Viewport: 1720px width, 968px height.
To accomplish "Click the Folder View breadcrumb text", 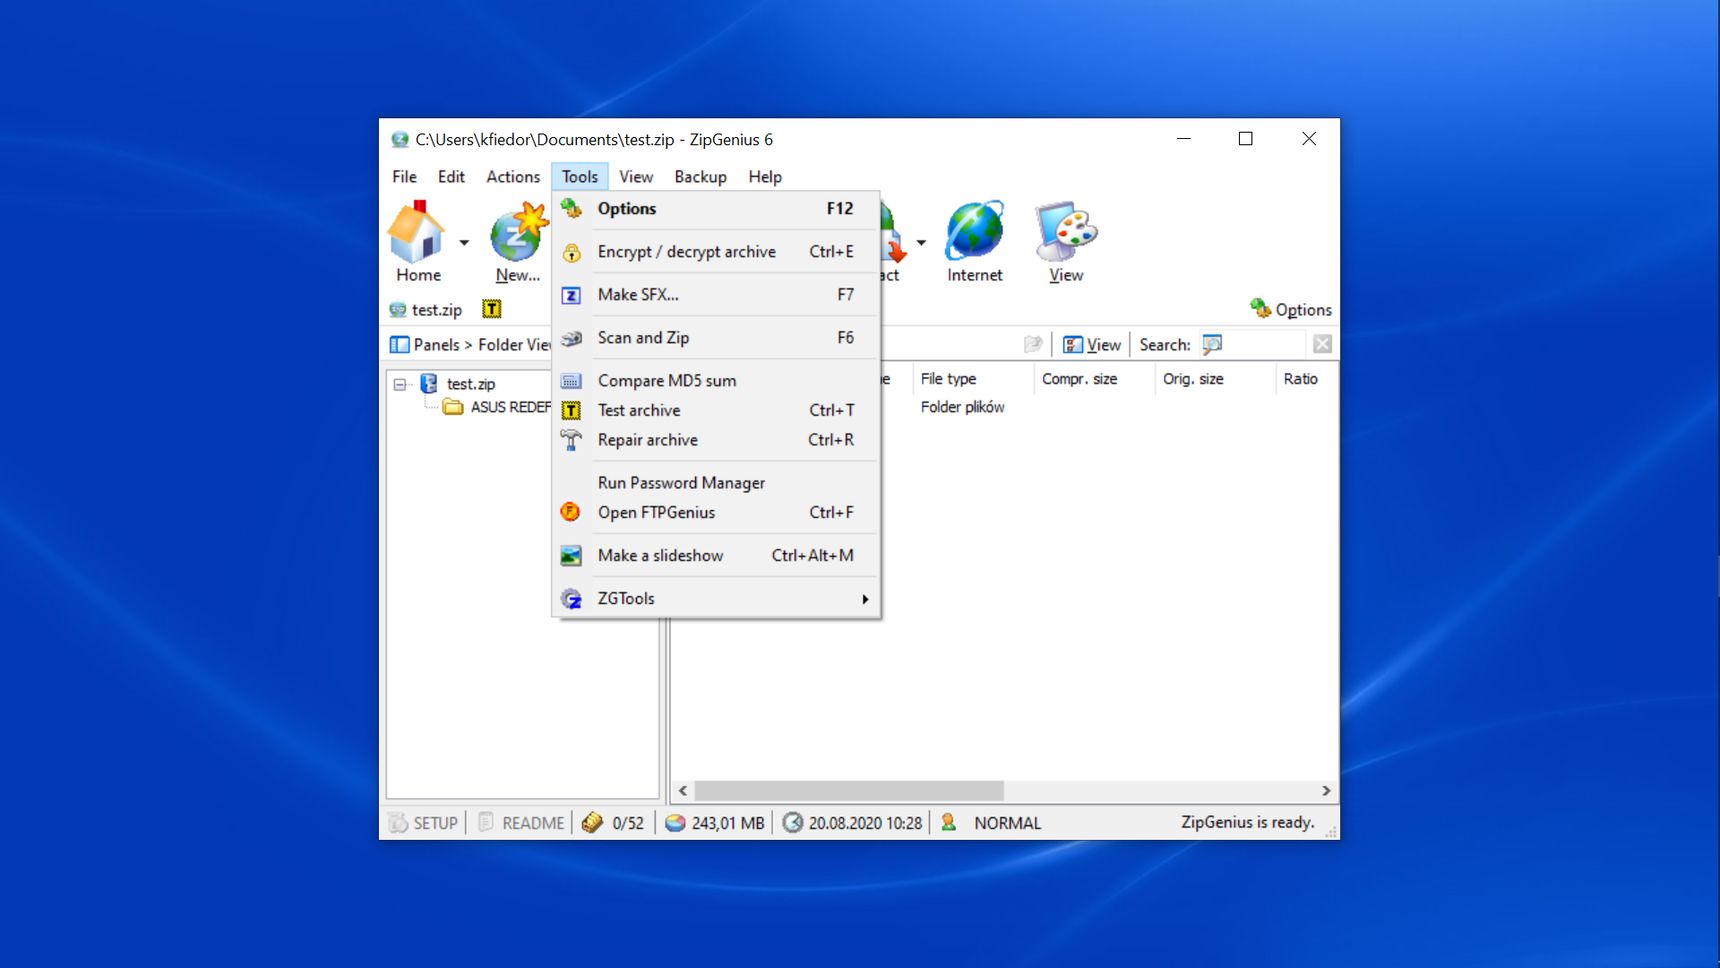I will 515,345.
